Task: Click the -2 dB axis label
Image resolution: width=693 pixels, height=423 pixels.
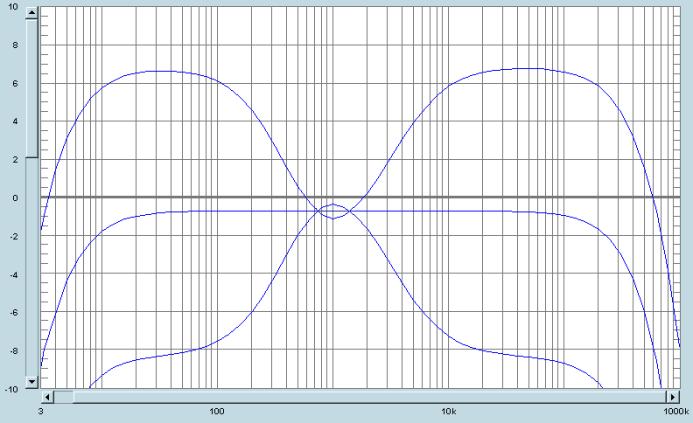Action: pos(14,236)
